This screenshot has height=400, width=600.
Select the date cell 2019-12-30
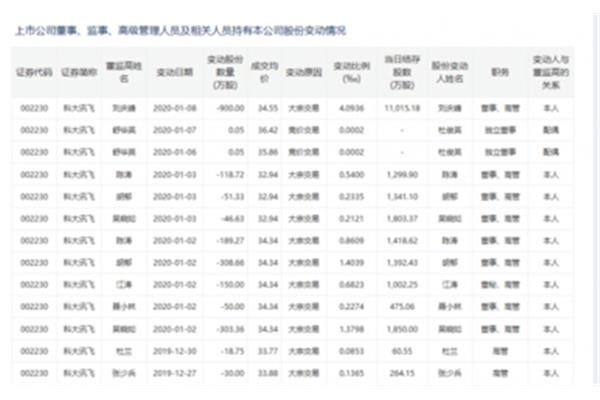[175, 351]
